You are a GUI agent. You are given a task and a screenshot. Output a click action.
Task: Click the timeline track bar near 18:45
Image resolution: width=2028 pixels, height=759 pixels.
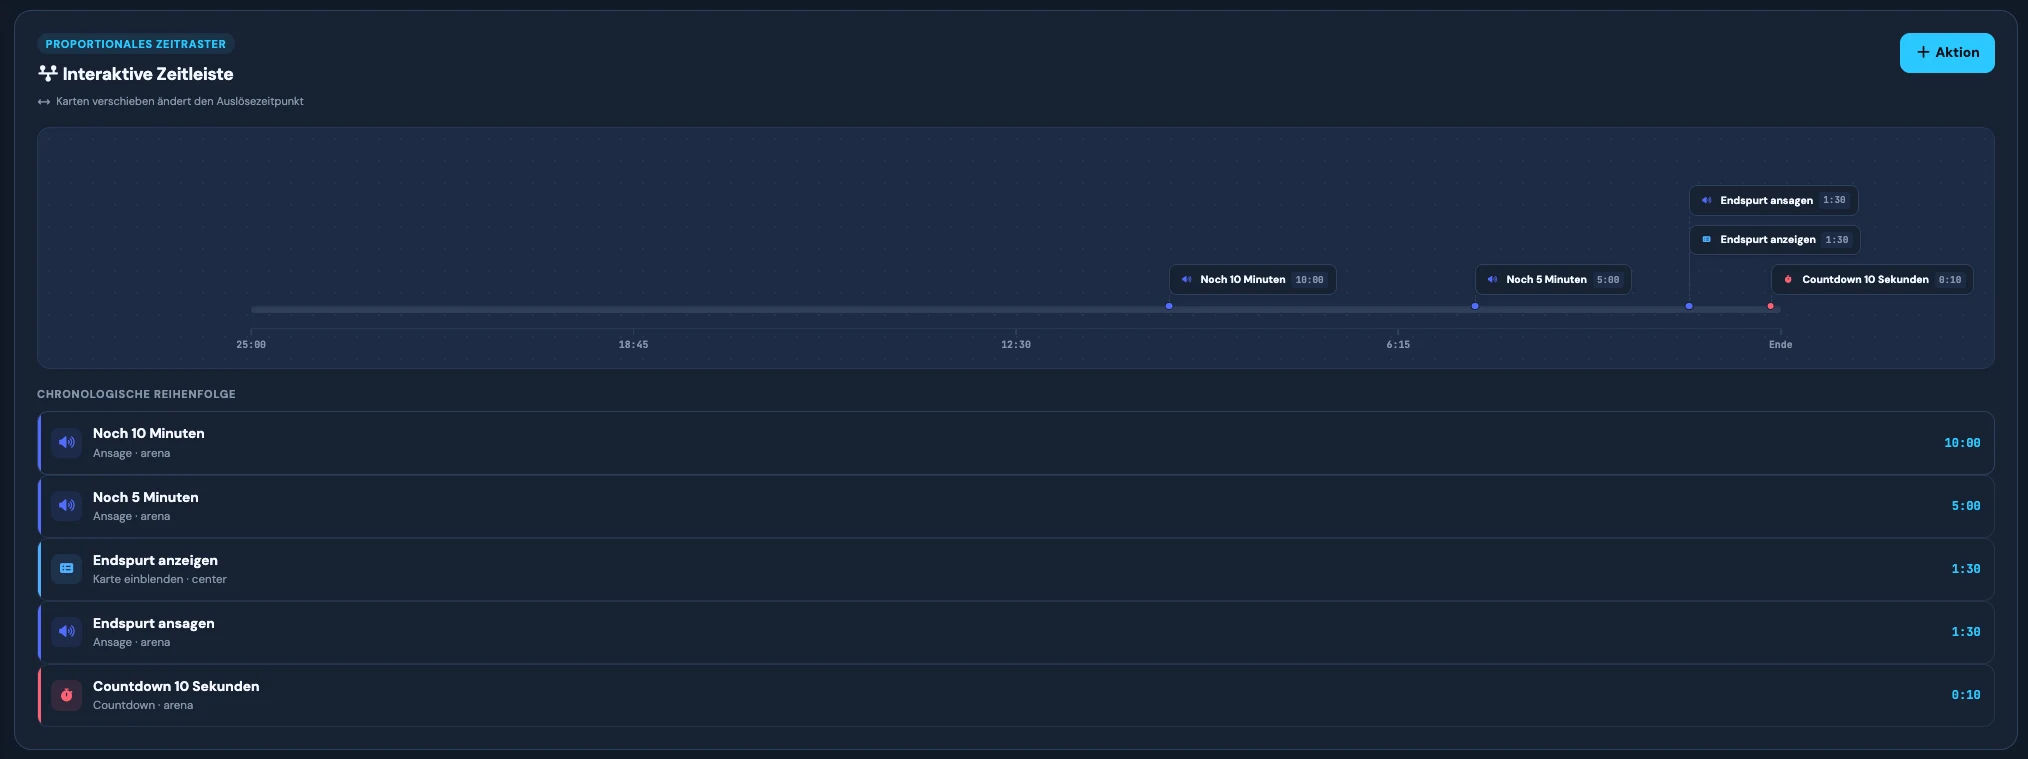click(x=633, y=309)
